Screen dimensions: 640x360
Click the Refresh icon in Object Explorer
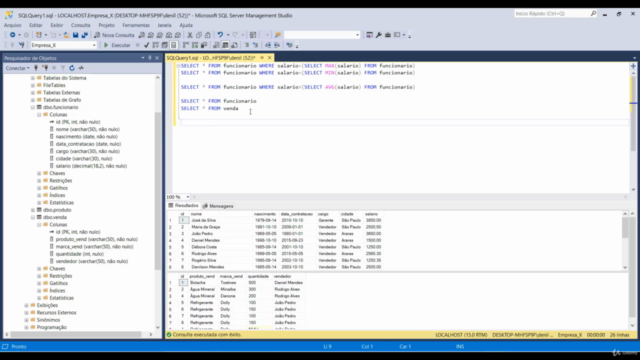point(72,68)
